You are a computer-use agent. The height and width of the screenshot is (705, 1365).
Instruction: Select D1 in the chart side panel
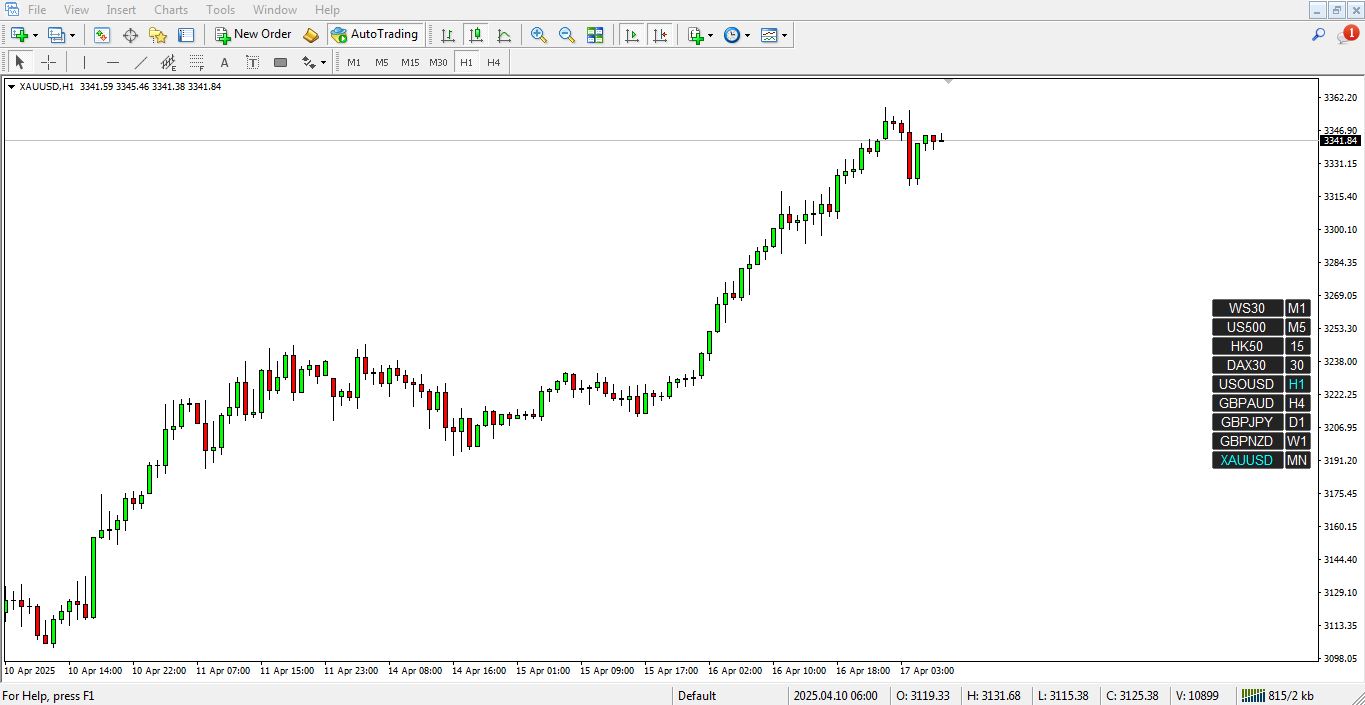pyautogui.click(x=1297, y=422)
